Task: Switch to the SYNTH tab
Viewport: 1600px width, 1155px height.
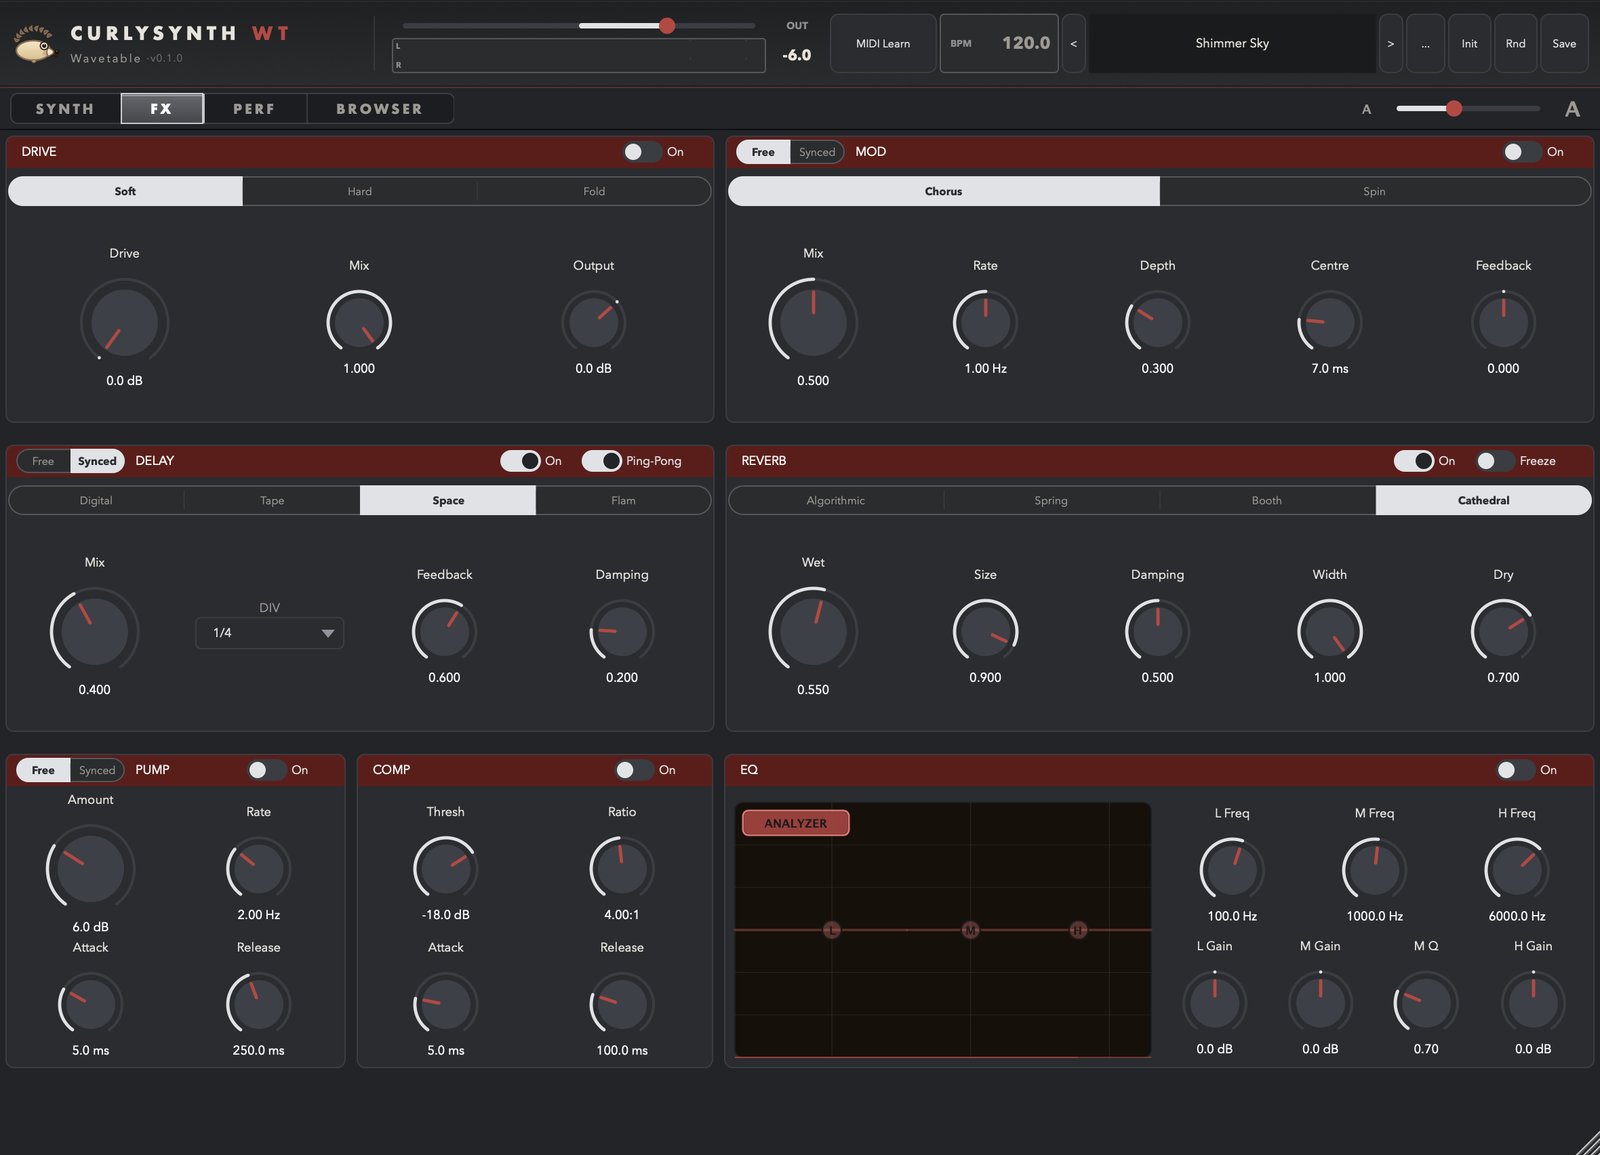Action: click(x=65, y=109)
